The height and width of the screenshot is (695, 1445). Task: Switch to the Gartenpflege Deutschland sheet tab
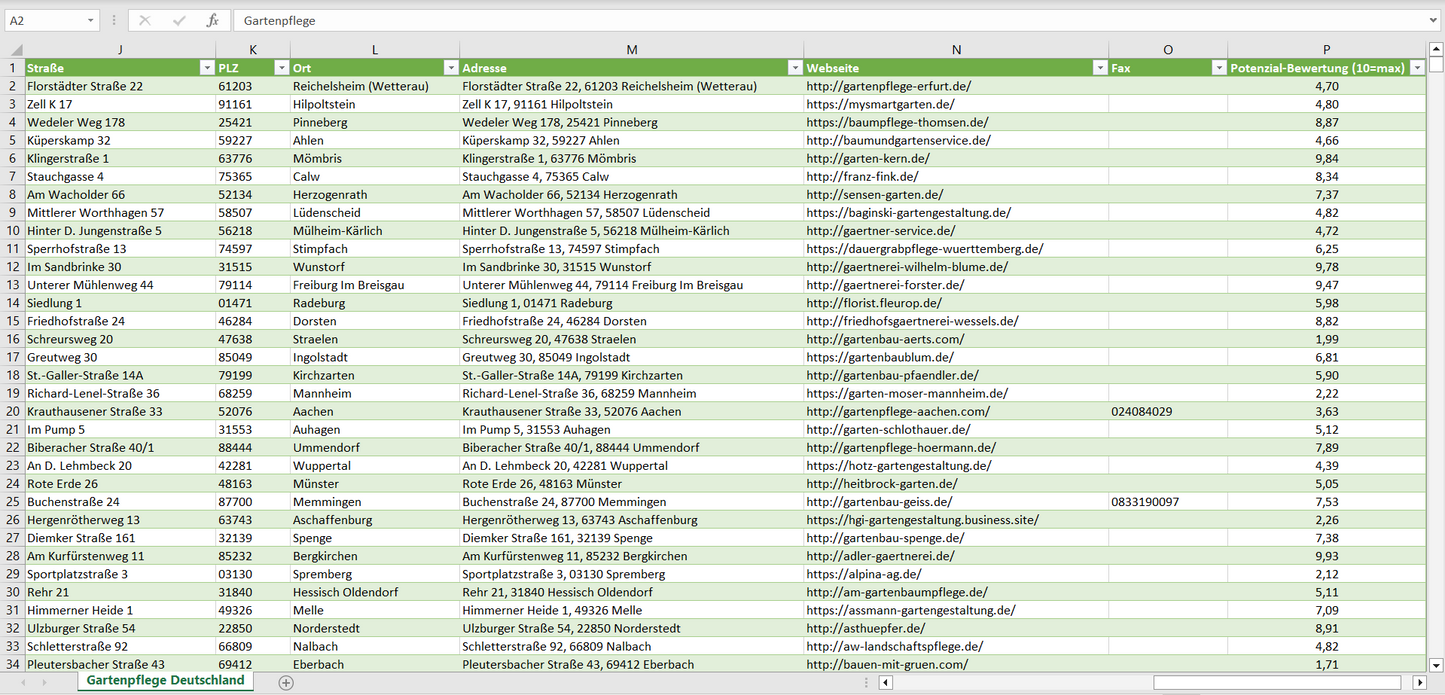click(165, 680)
